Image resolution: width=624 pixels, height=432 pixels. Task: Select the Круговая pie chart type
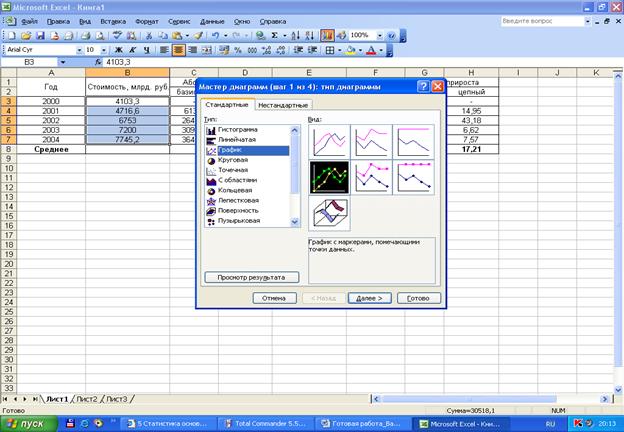(233, 160)
